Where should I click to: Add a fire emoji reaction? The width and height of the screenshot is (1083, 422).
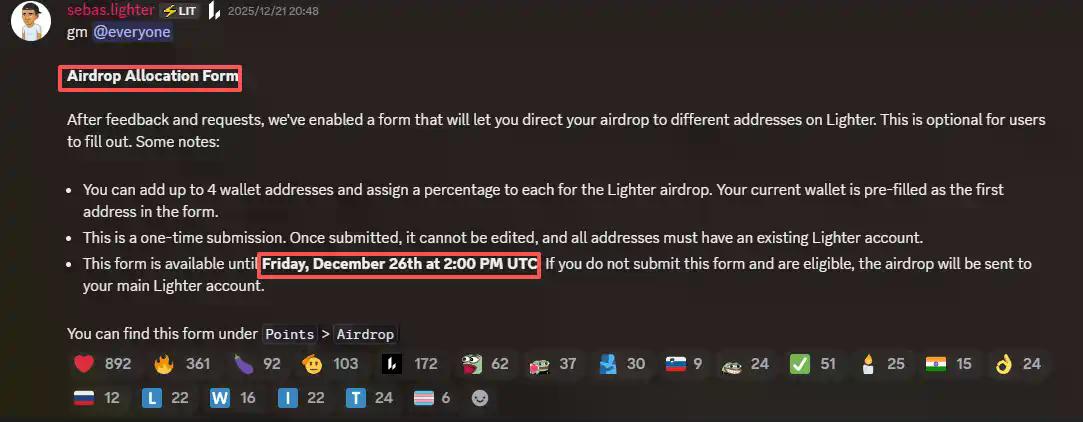tap(182, 364)
